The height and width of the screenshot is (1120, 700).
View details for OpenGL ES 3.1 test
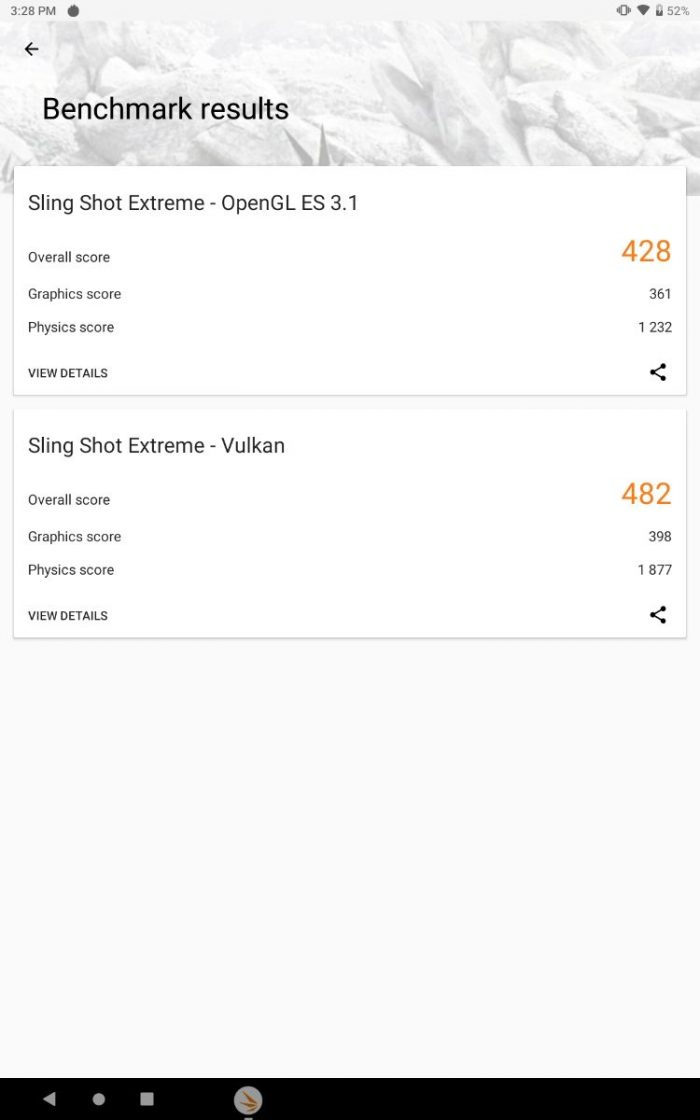[x=68, y=373]
